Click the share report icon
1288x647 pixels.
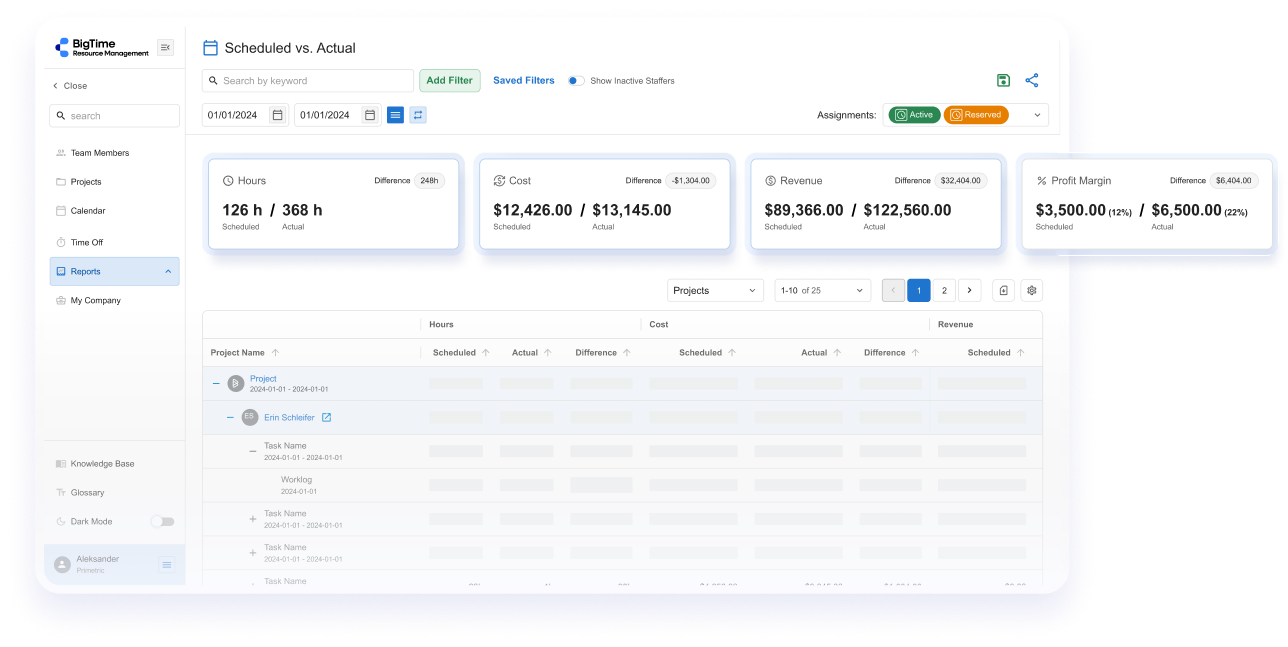click(1032, 81)
